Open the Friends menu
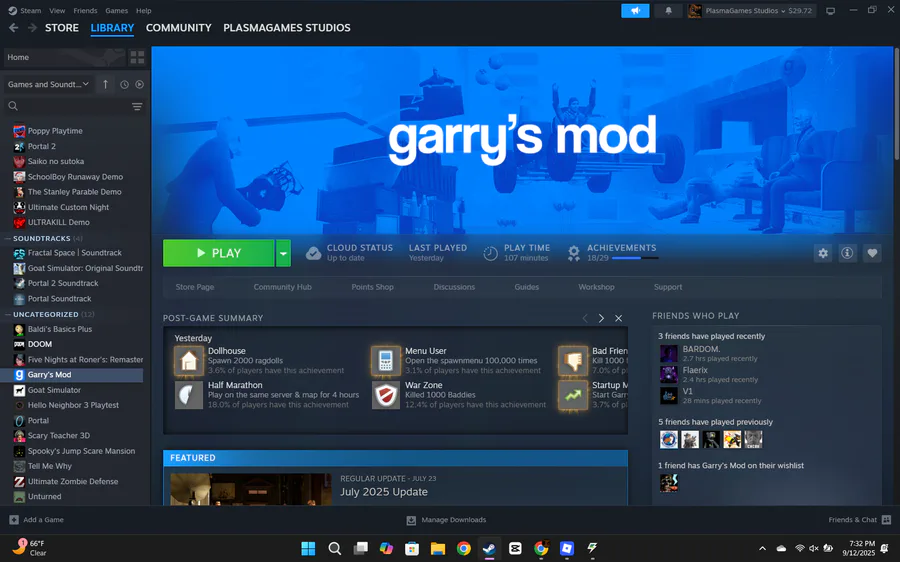Image resolution: width=900 pixels, height=562 pixels. 85,11
